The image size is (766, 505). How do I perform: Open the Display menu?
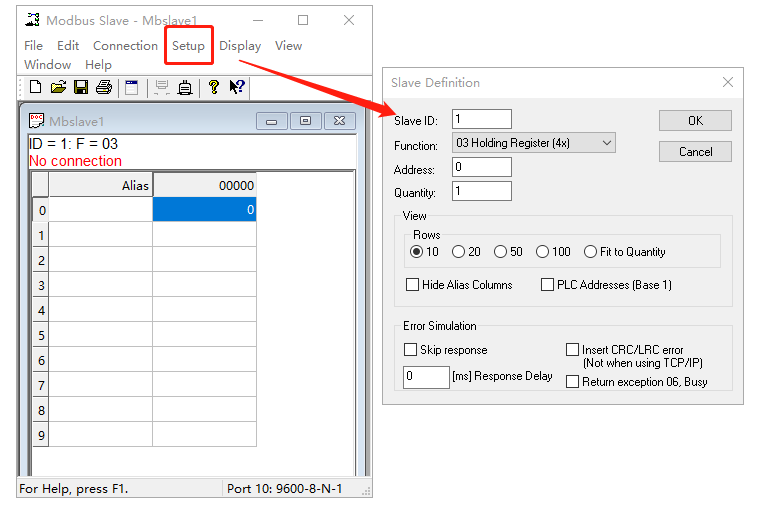coord(239,46)
